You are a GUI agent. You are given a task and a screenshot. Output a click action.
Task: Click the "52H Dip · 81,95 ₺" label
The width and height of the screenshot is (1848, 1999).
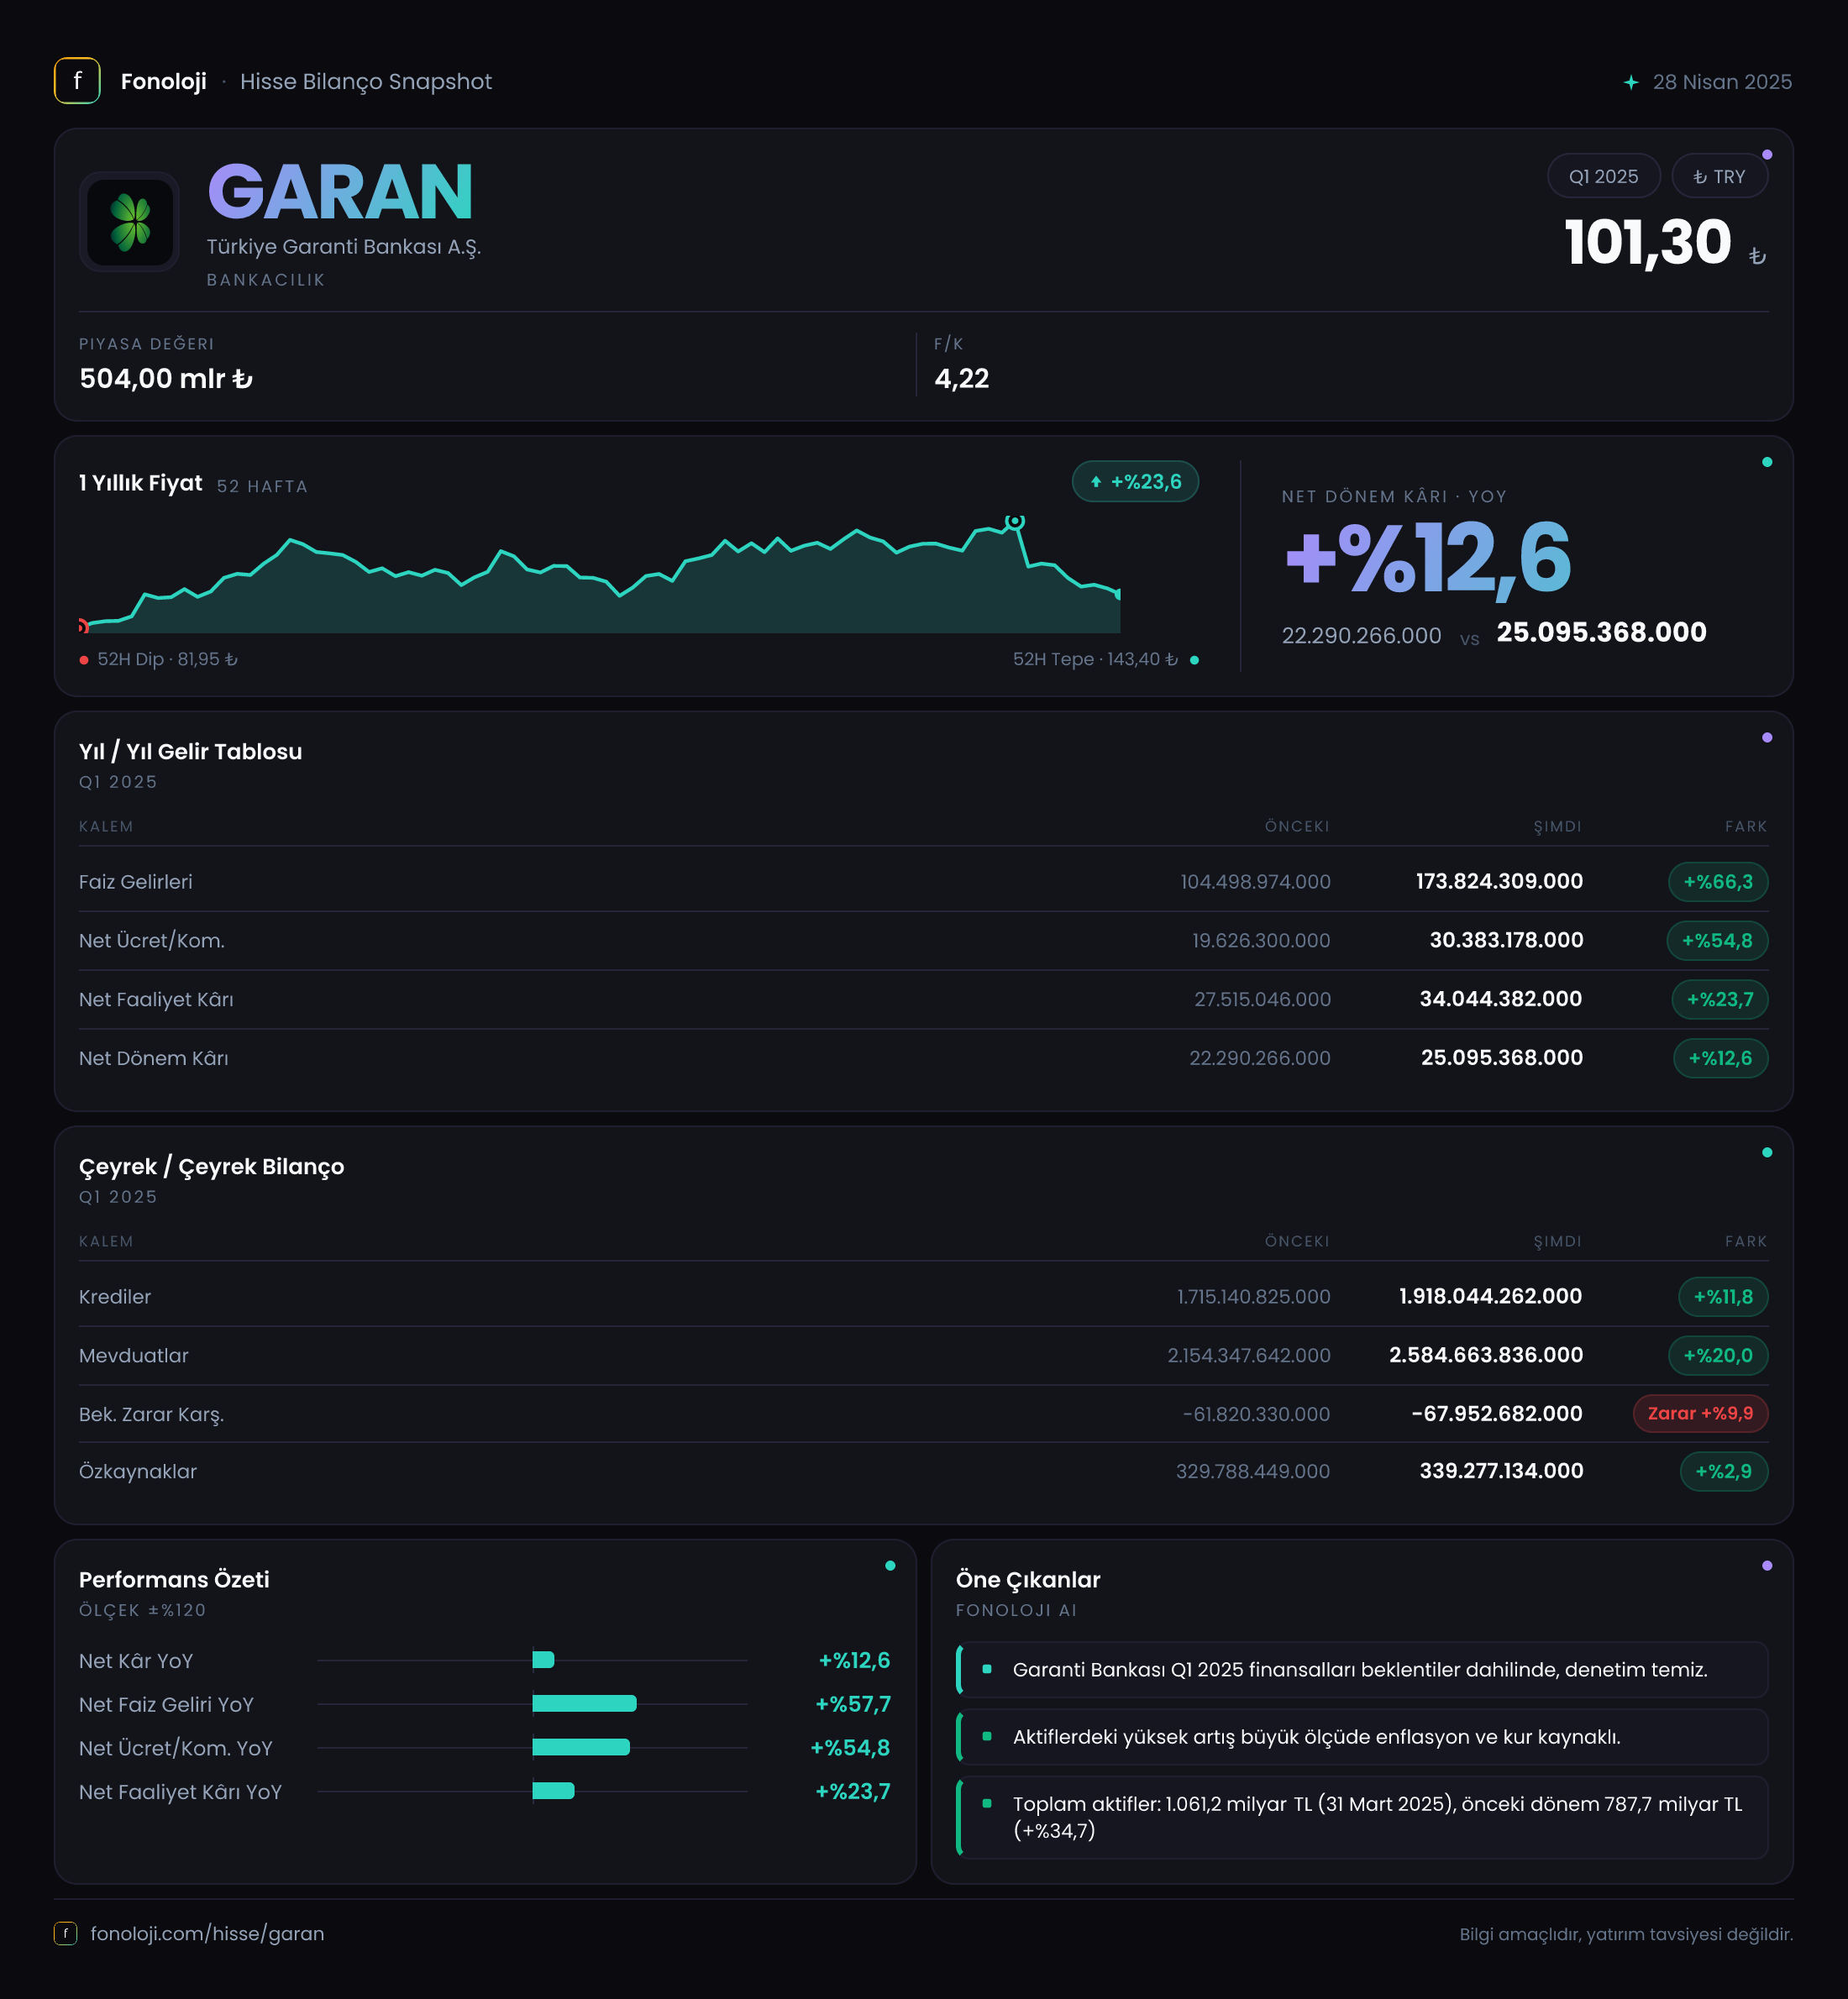click(x=167, y=660)
